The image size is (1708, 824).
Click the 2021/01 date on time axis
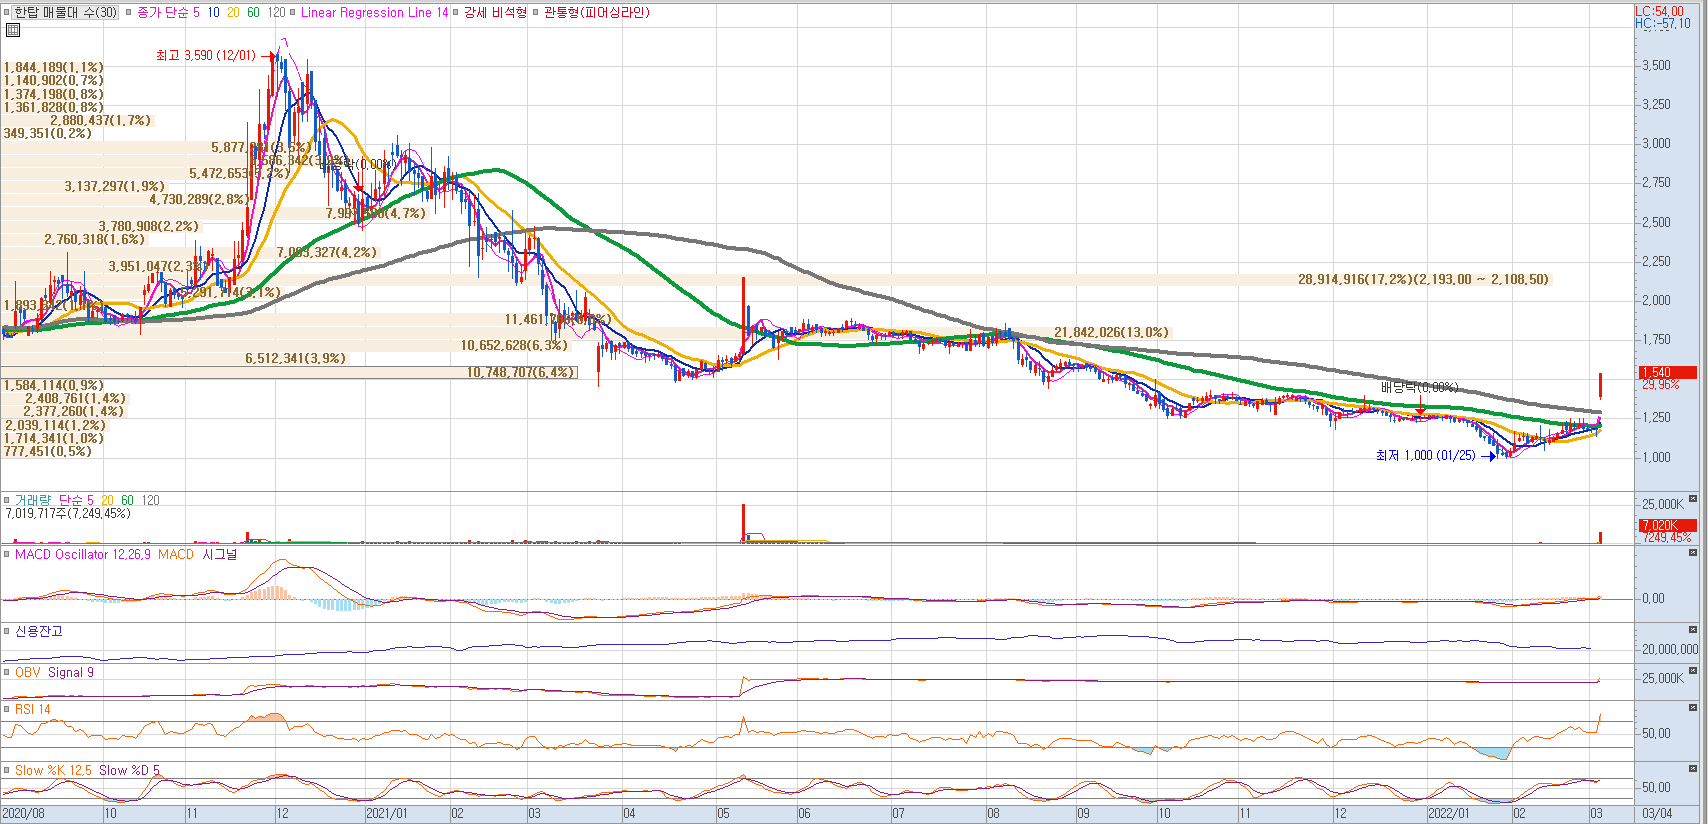pos(386,813)
